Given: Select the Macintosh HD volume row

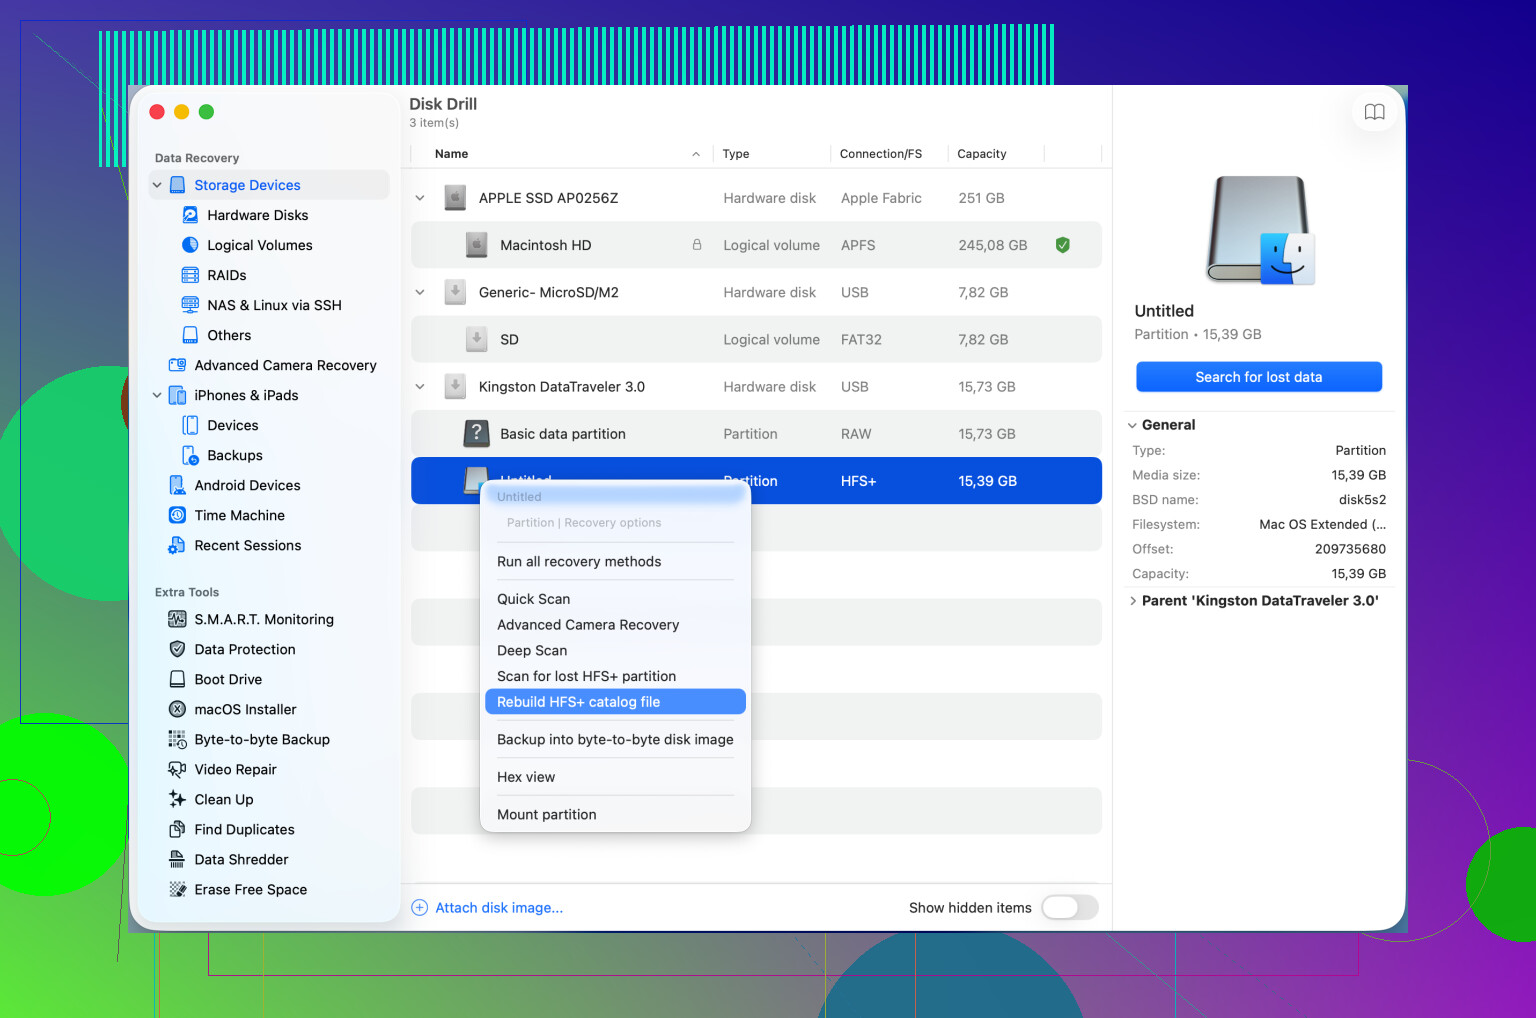Looking at the screenshot, I should [x=756, y=245].
